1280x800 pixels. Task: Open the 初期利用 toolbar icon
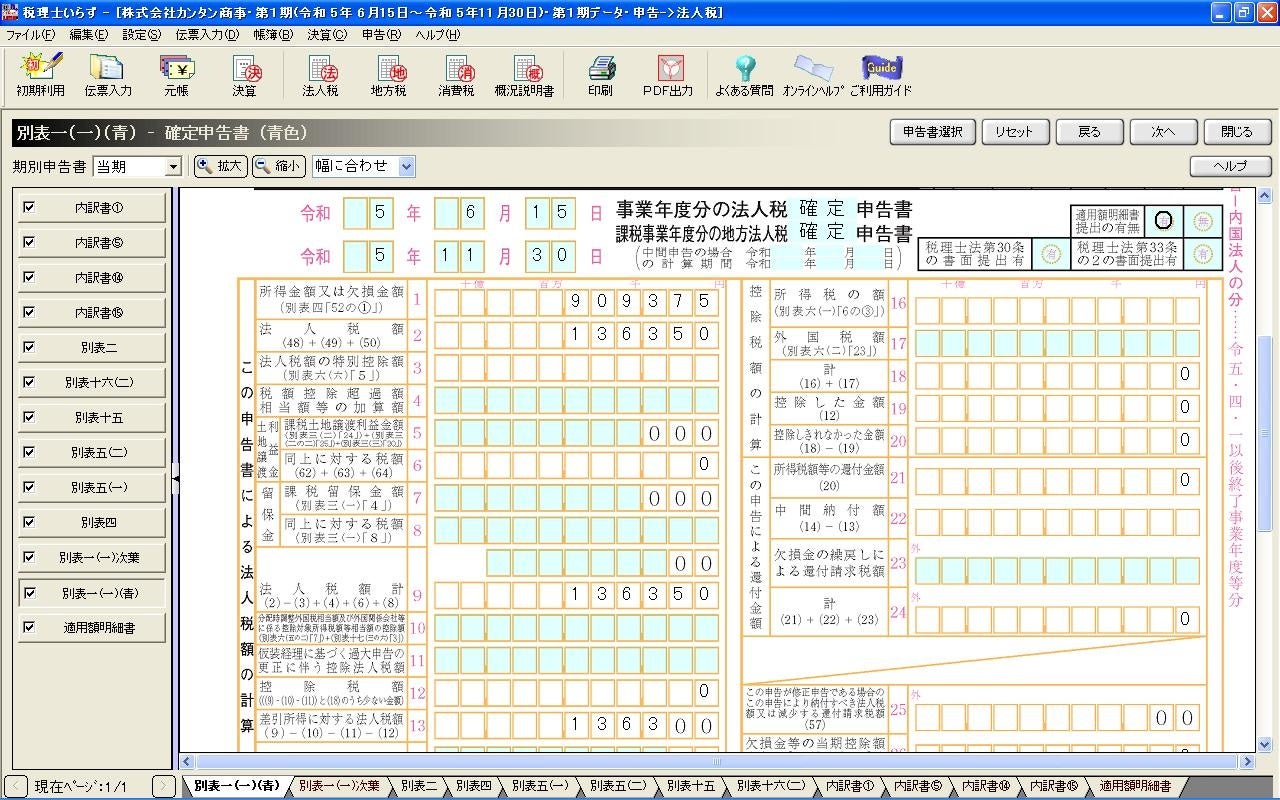click(x=40, y=75)
